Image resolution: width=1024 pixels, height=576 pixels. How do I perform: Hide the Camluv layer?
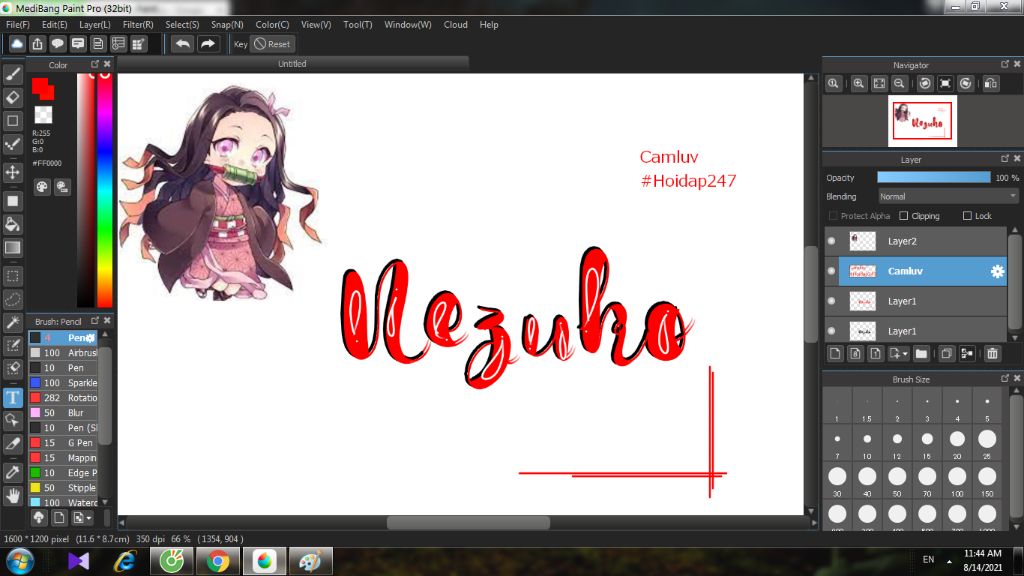831,271
